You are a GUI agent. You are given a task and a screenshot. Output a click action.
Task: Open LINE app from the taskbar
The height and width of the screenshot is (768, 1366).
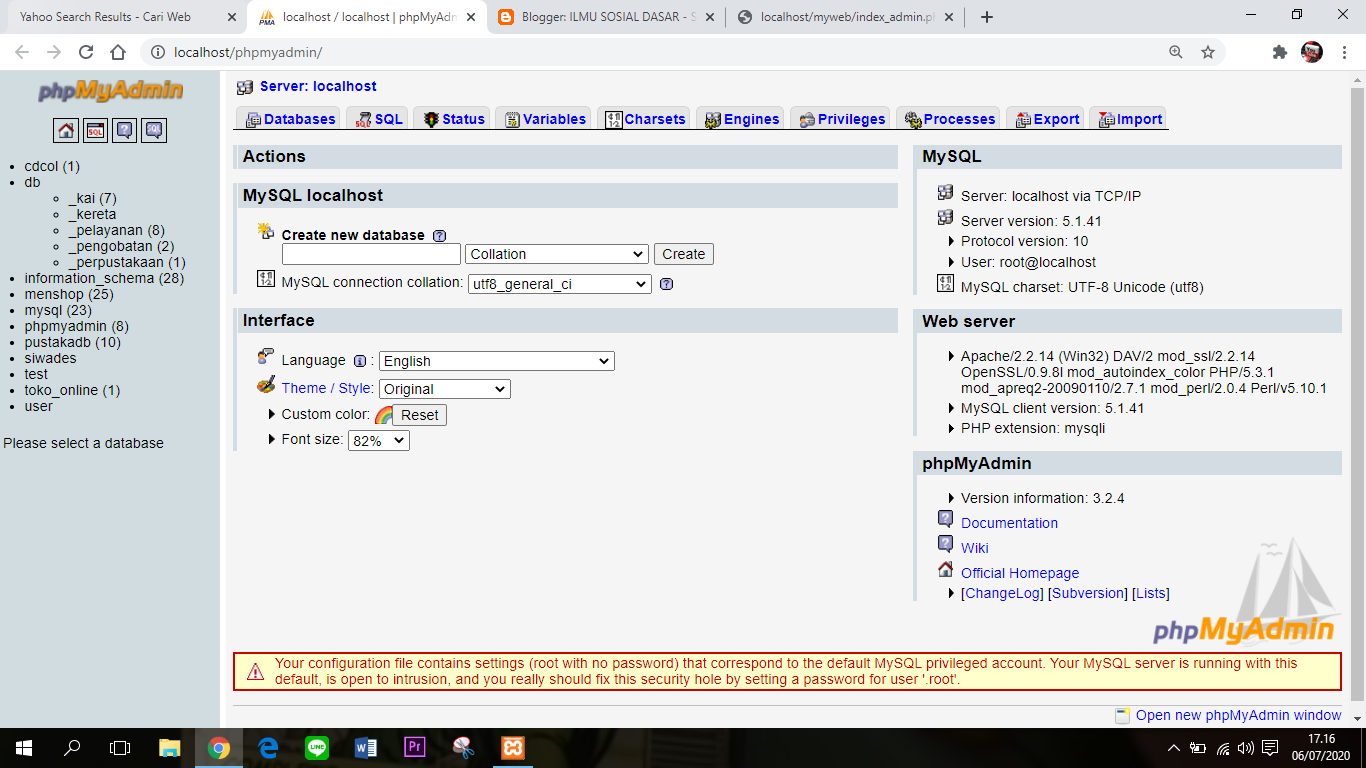(317, 748)
